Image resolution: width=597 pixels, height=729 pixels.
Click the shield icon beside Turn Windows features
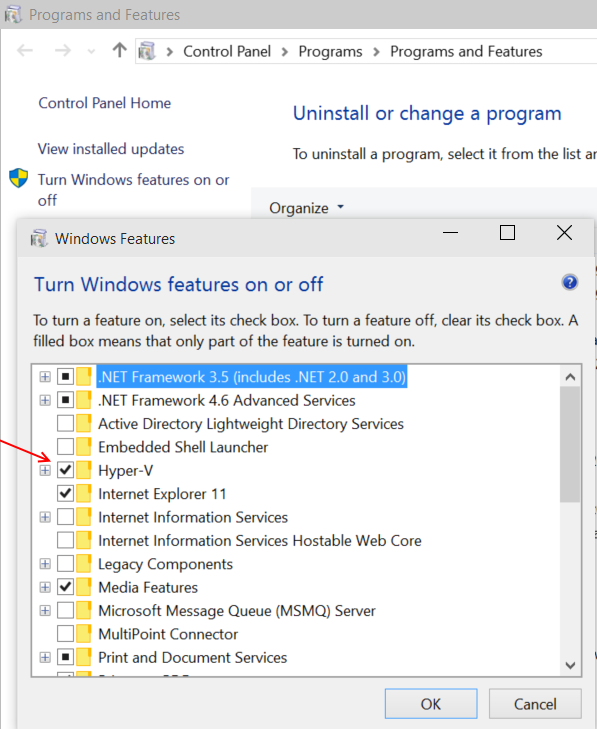[x=19, y=178]
